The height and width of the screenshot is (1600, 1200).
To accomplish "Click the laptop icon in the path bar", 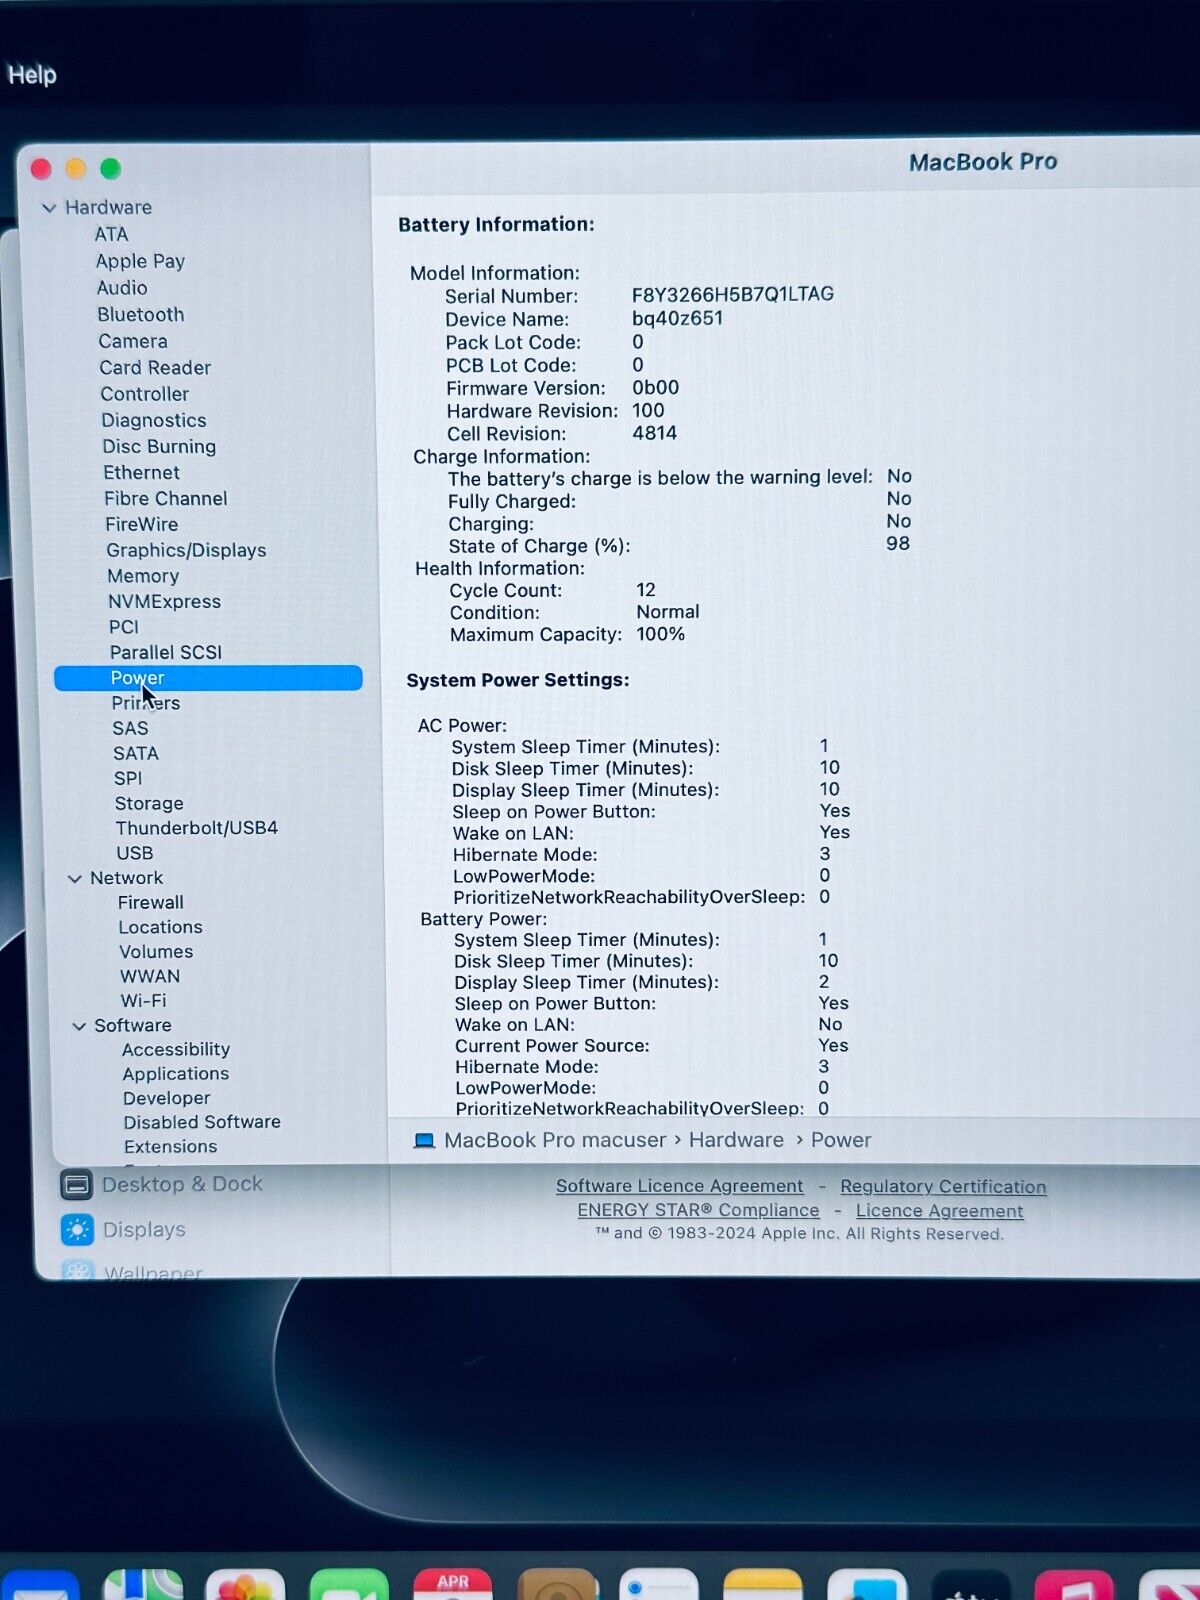I will 424,1141.
